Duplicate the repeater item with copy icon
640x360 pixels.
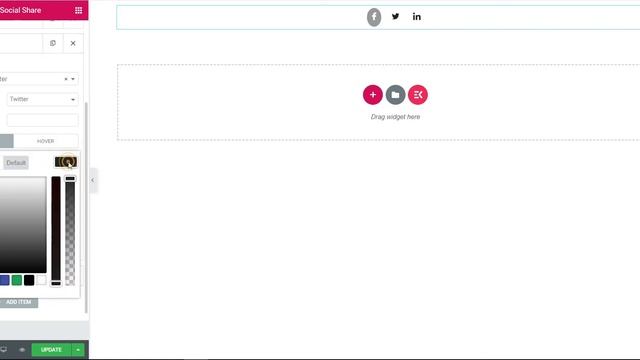[53, 43]
